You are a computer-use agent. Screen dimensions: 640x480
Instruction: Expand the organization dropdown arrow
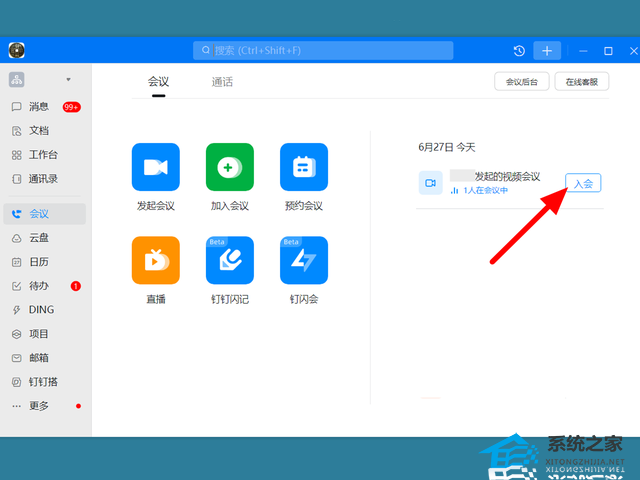pyautogui.click(x=69, y=80)
